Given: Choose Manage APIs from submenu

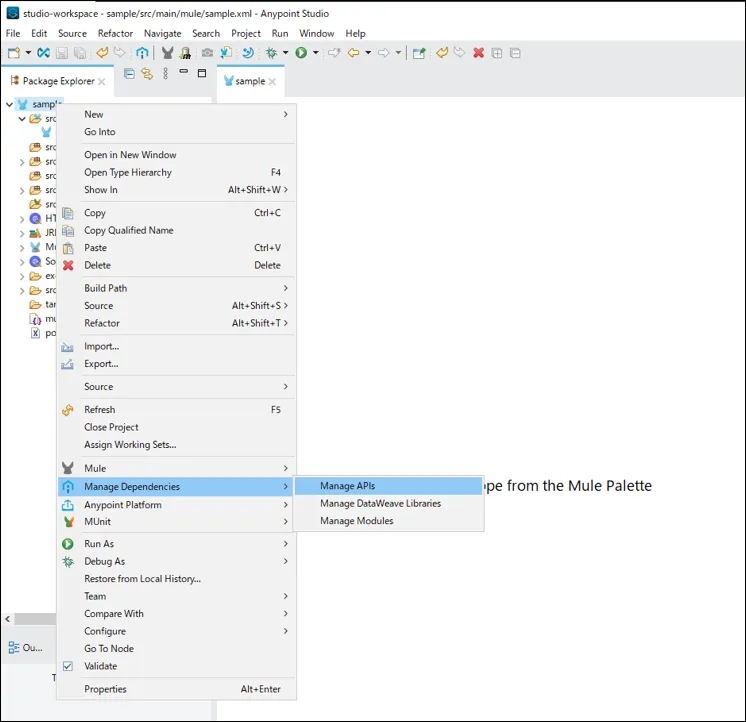Looking at the screenshot, I should pyautogui.click(x=388, y=486).
